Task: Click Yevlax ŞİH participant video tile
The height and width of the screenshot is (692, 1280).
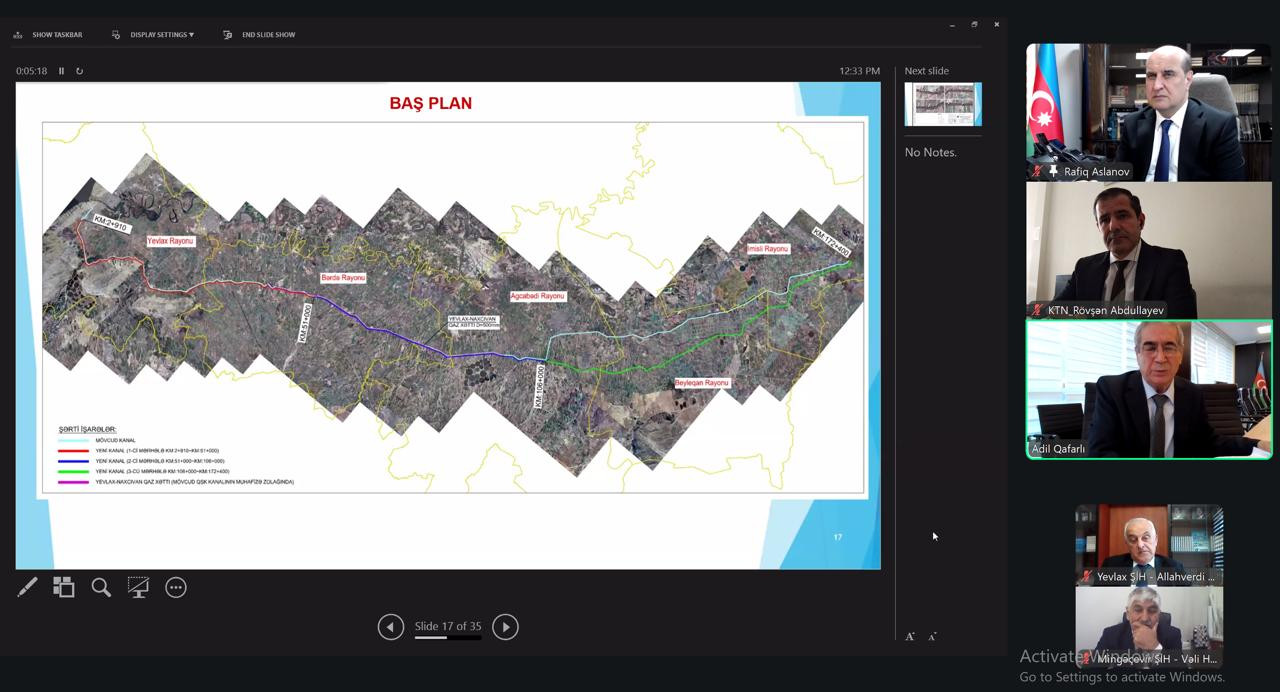Action: point(1149,545)
